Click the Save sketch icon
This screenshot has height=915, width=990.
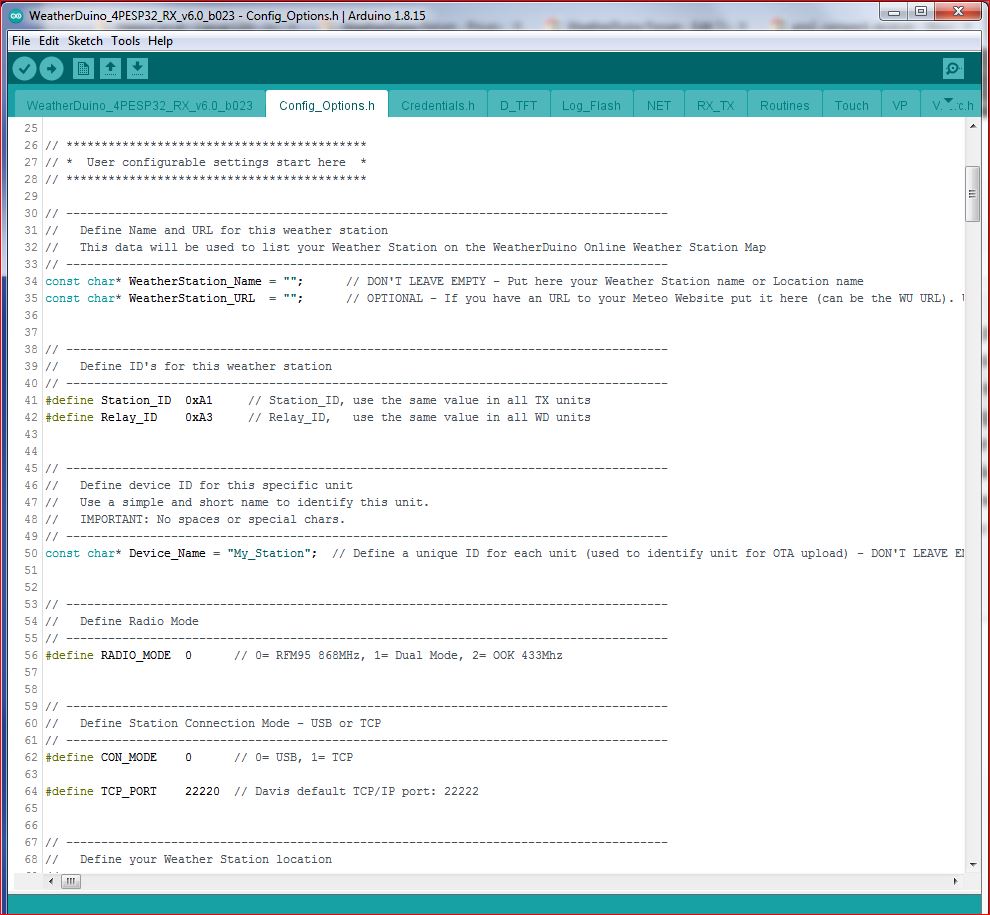pos(138,68)
